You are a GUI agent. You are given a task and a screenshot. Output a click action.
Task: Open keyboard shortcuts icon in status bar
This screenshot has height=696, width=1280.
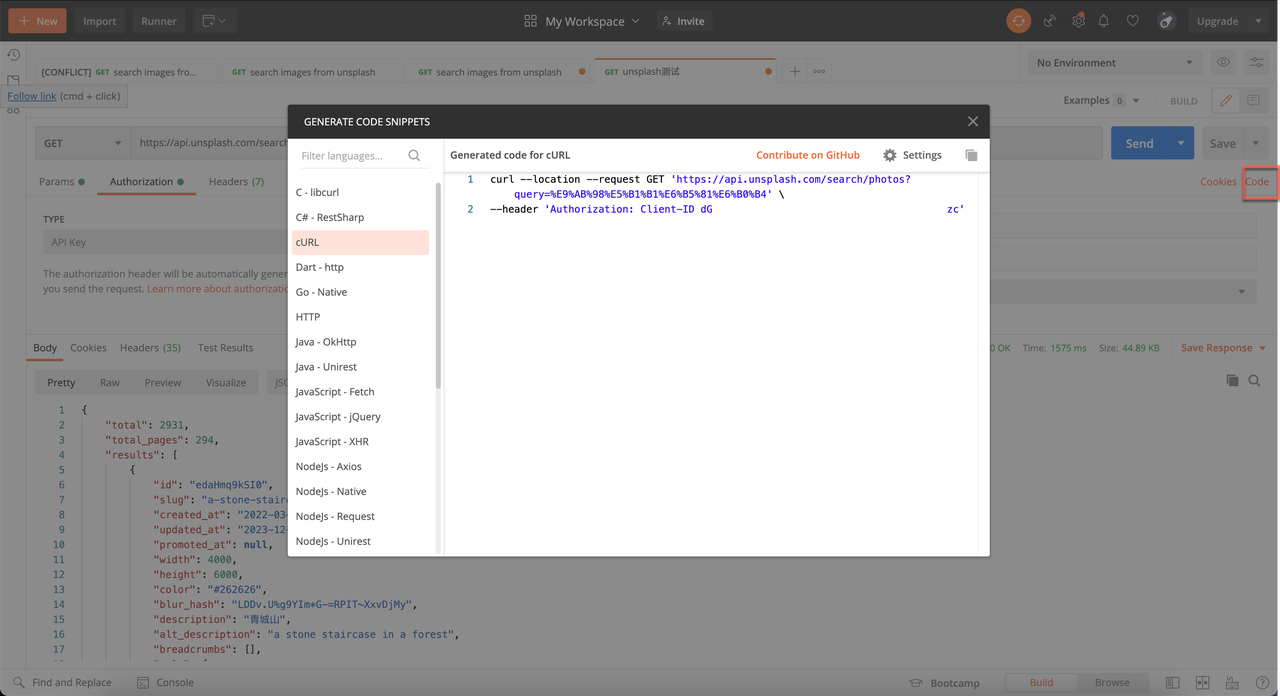[1232, 683]
